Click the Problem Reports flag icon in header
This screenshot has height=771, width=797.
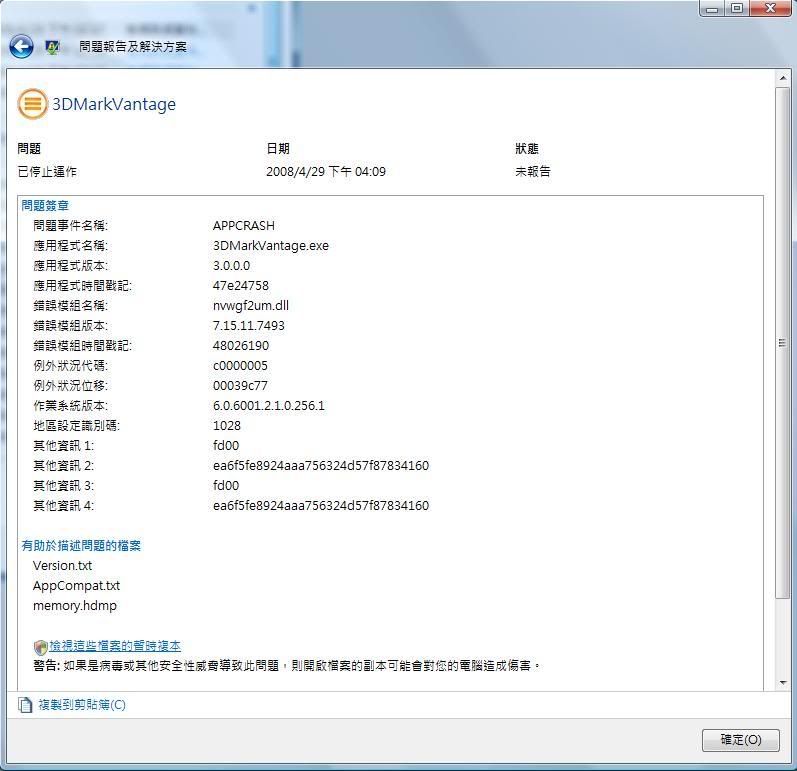[52, 47]
